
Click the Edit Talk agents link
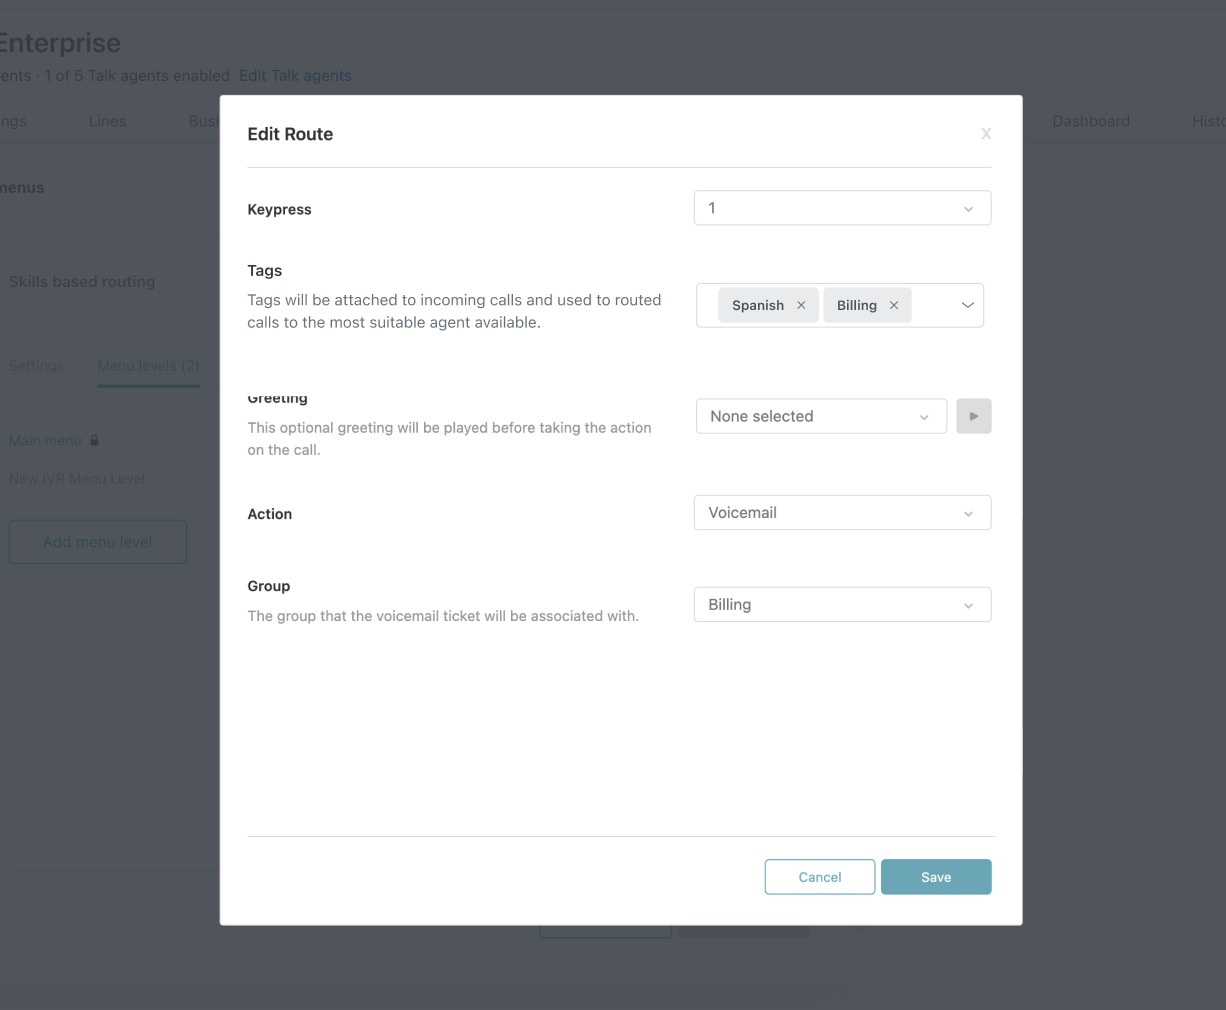(x=295, y=76)
